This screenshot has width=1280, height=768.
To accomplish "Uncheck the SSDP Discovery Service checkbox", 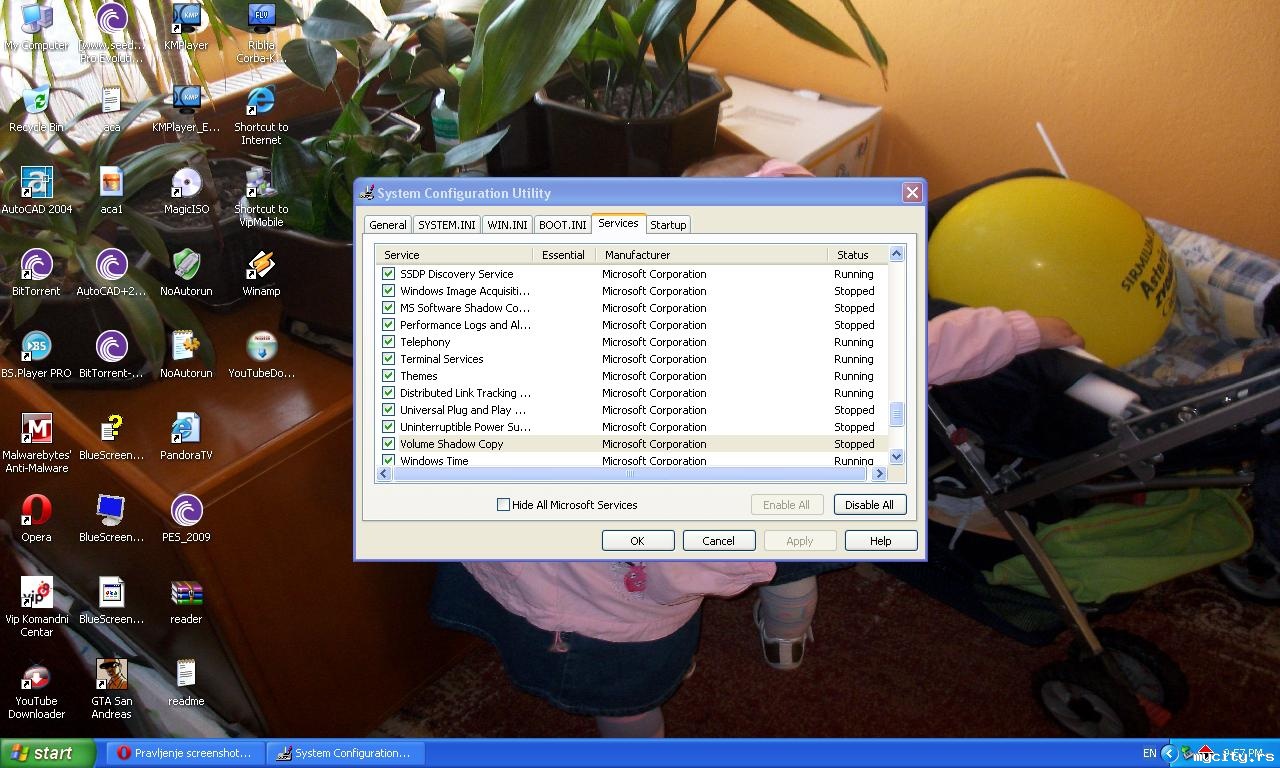I will click(389, 274).
